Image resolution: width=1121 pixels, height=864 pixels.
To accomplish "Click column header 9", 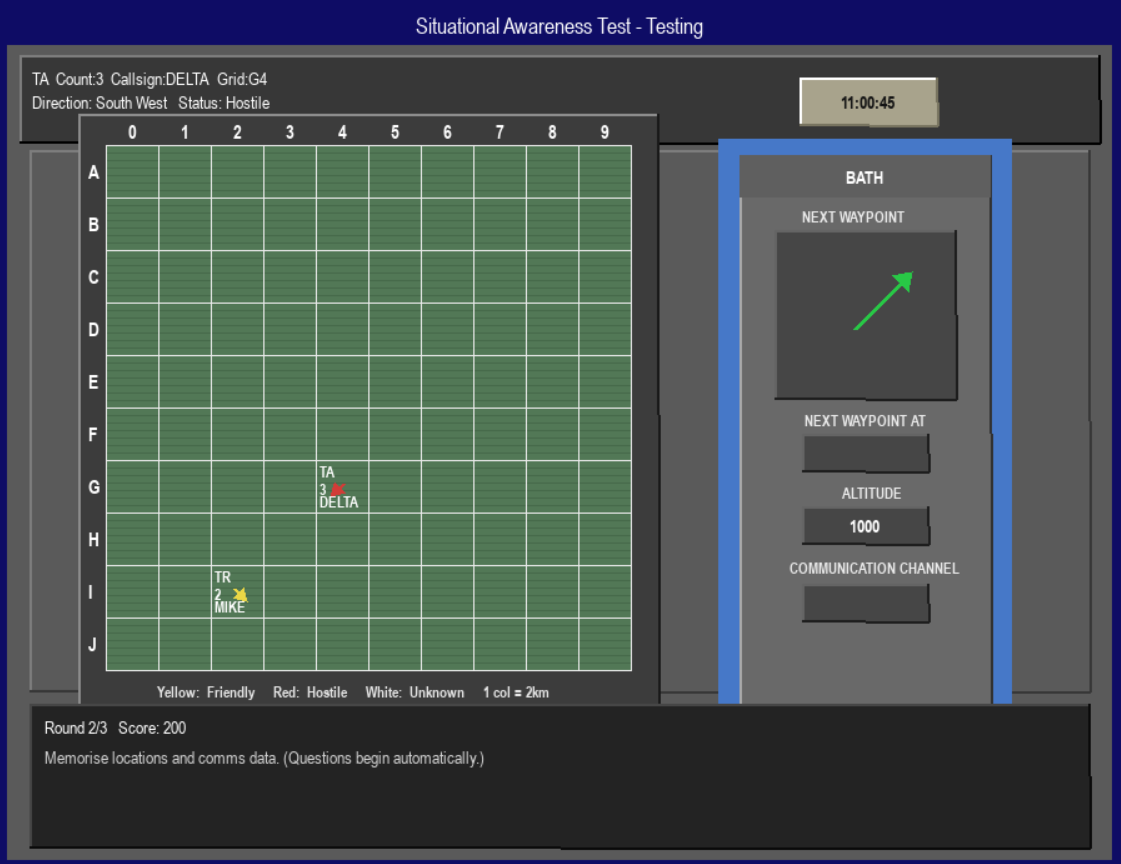I will click(605, 132).
